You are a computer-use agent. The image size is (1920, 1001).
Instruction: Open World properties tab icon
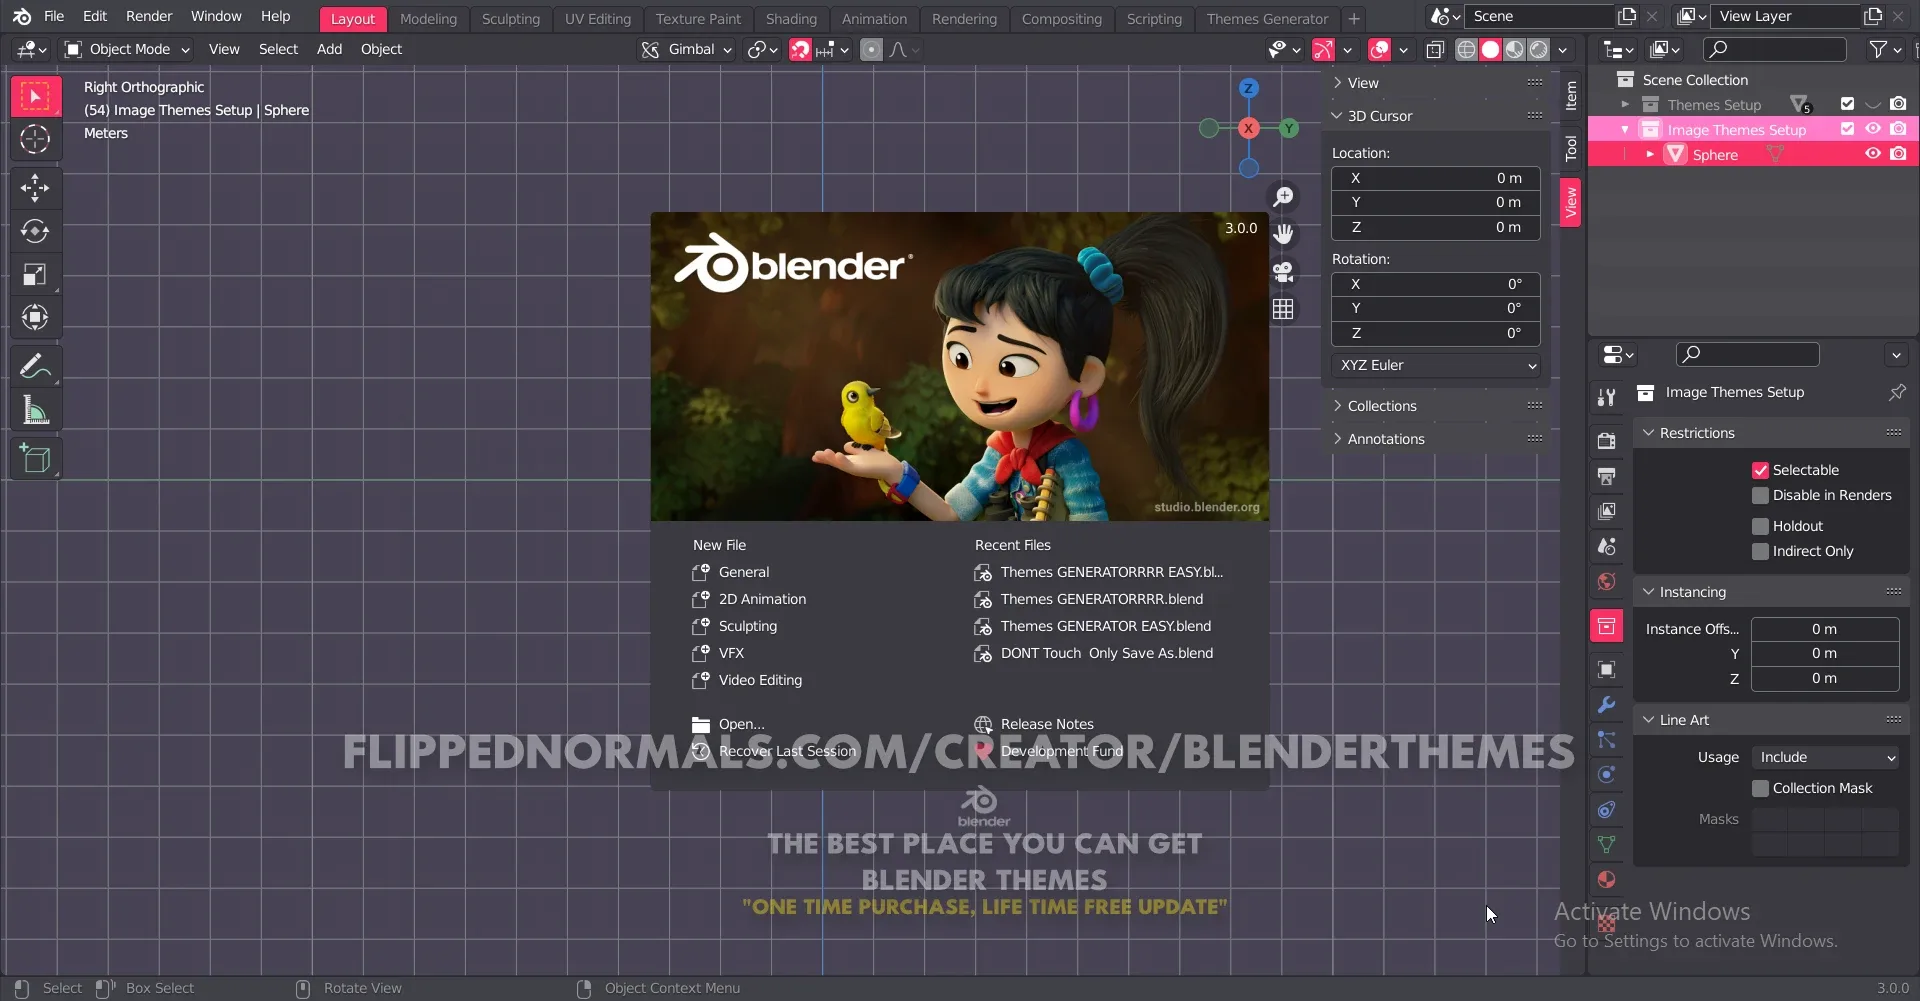click(x=1606, y=581)
